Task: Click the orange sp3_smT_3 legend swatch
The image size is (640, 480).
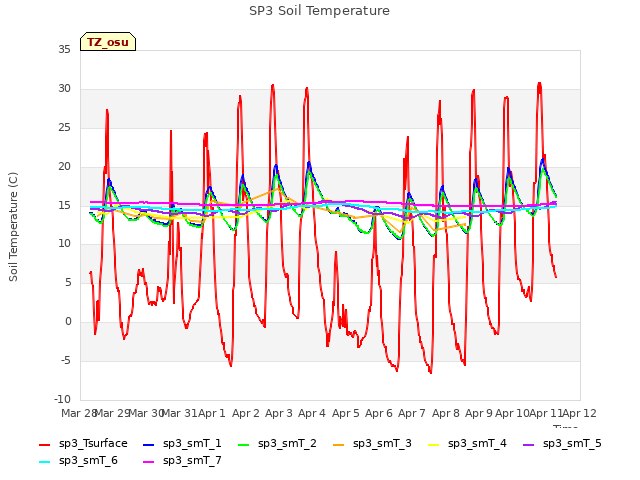Action: 339,444
